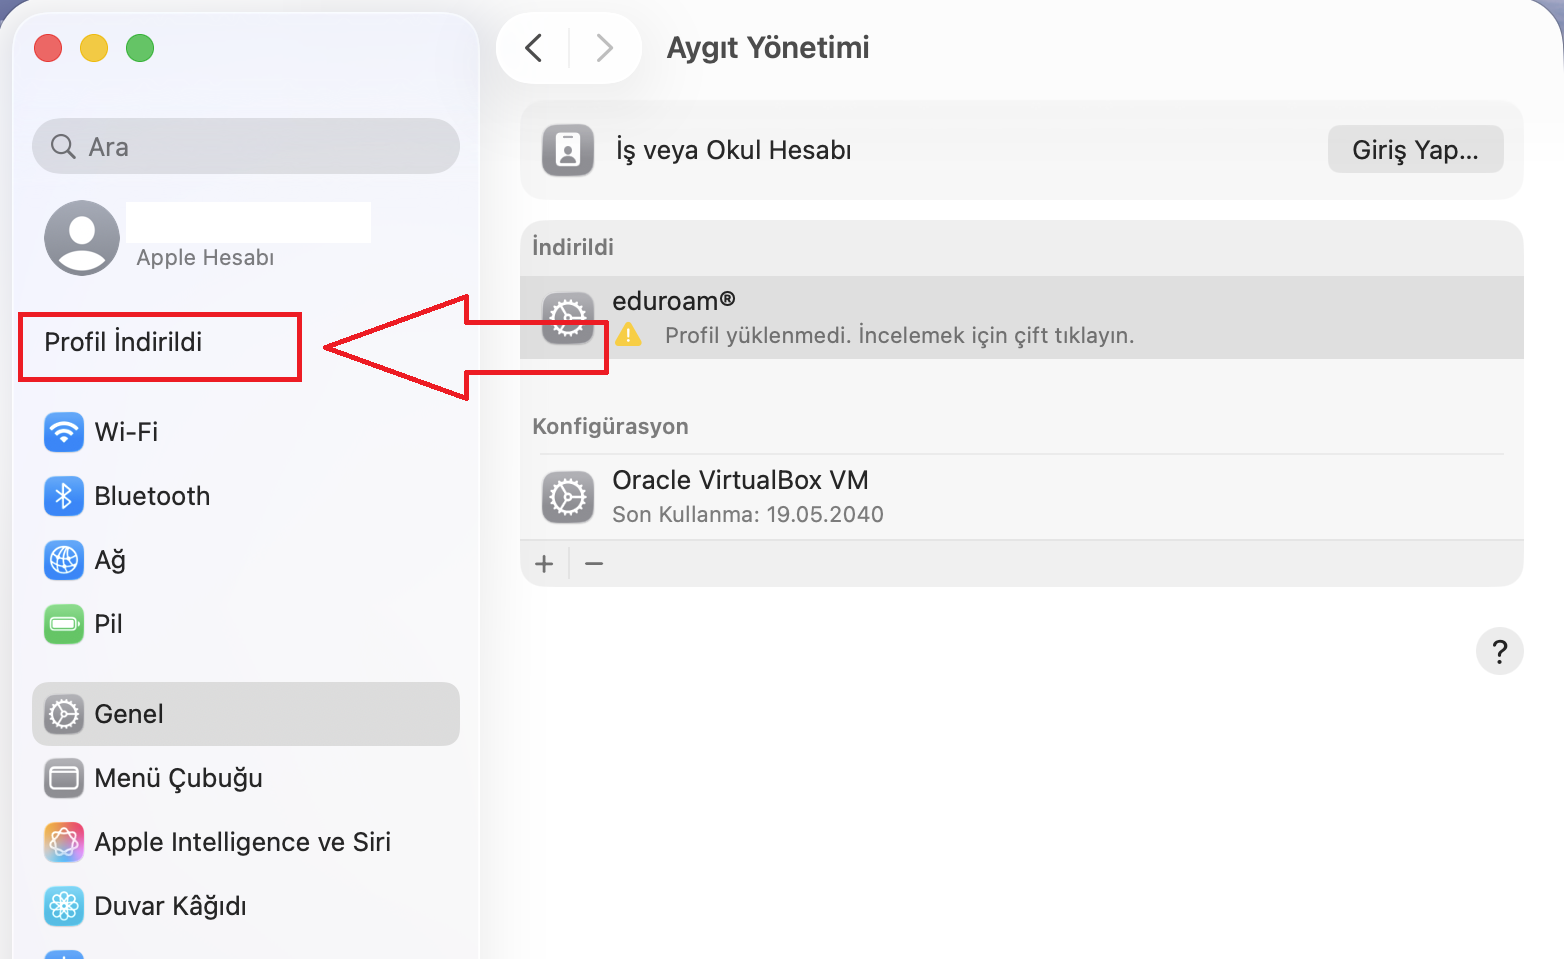1564x959 pixels.
Task: Open Ağ network settings
Action: click(x=109, y=561)
